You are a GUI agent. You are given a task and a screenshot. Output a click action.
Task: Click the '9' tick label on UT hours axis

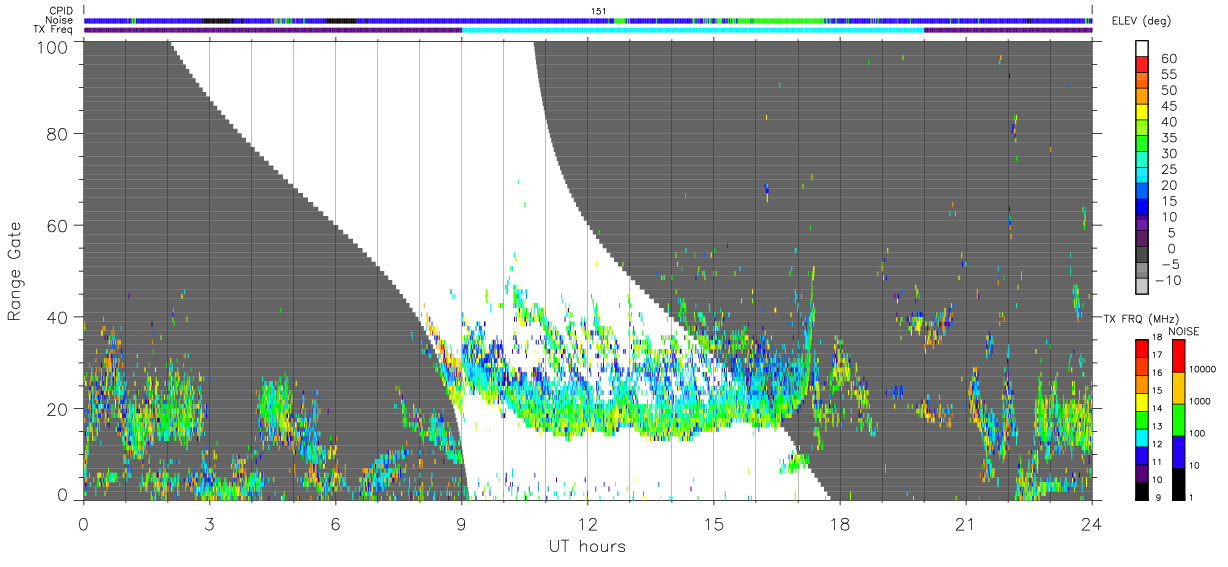pyautogui.click(x=461, y=523)
